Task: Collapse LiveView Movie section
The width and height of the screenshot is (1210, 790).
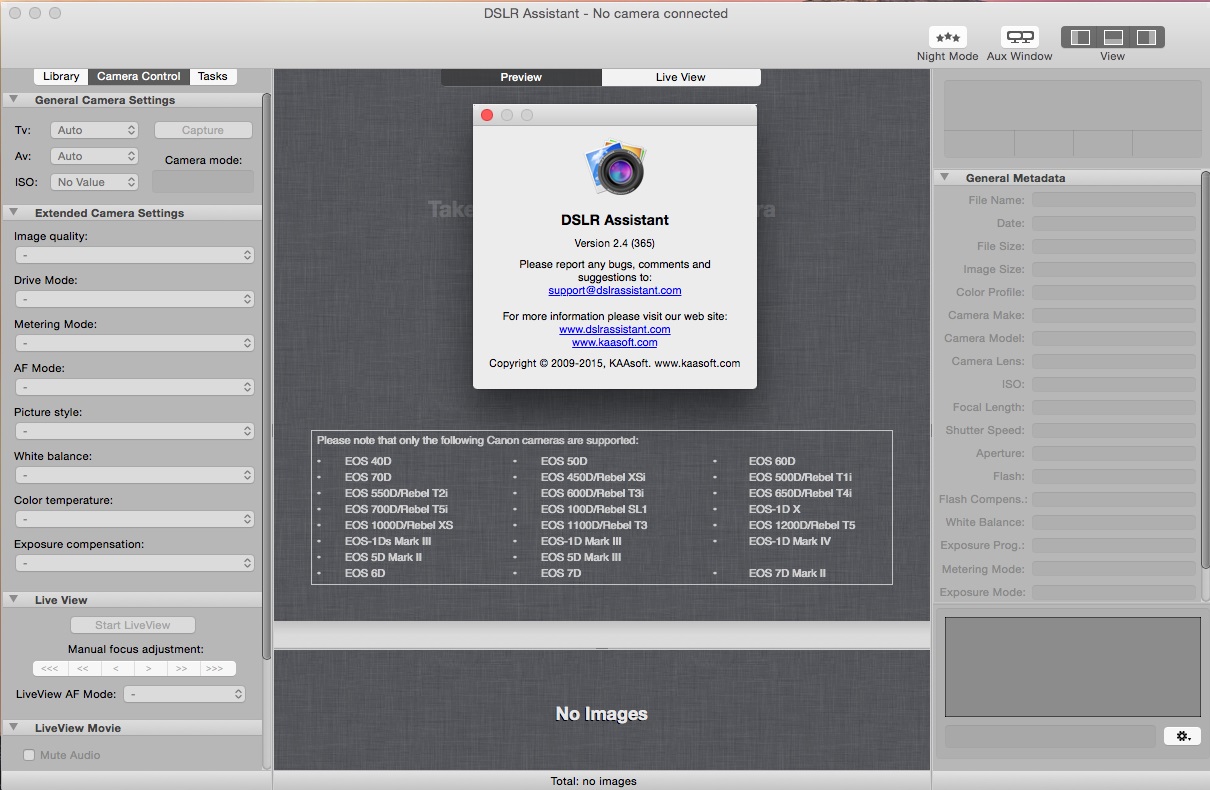Action: coord(15,727)
